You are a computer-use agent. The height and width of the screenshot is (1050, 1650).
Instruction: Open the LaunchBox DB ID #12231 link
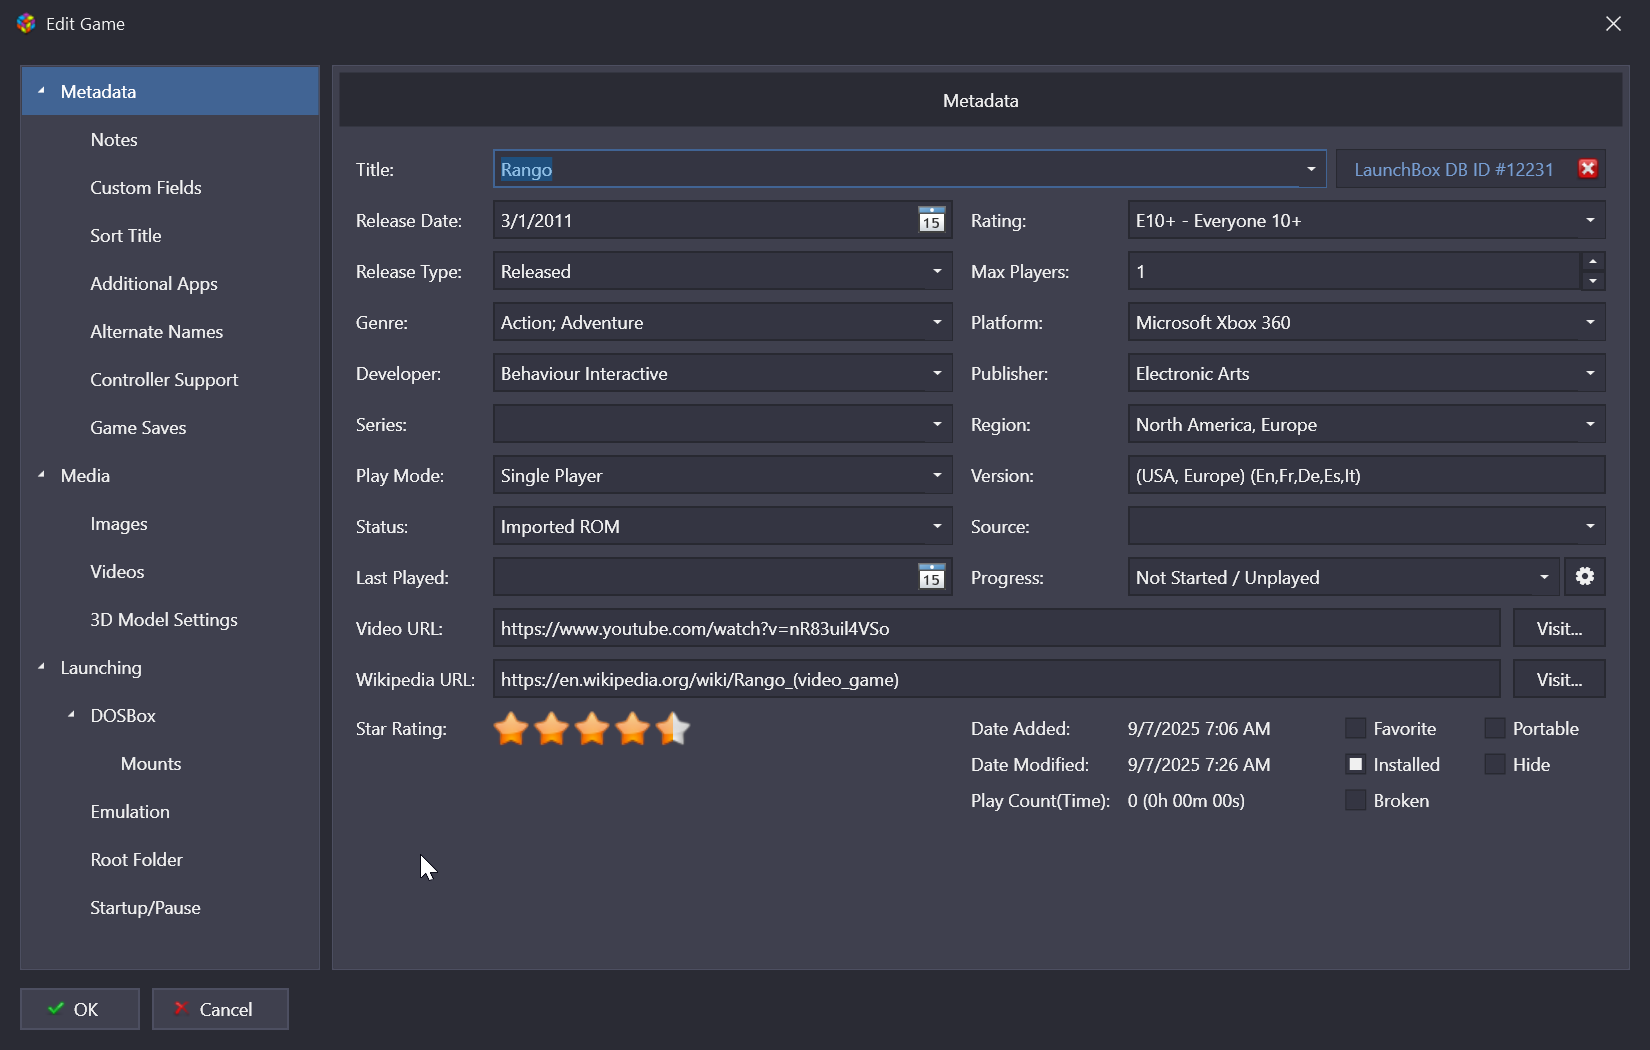[1453, 169]
